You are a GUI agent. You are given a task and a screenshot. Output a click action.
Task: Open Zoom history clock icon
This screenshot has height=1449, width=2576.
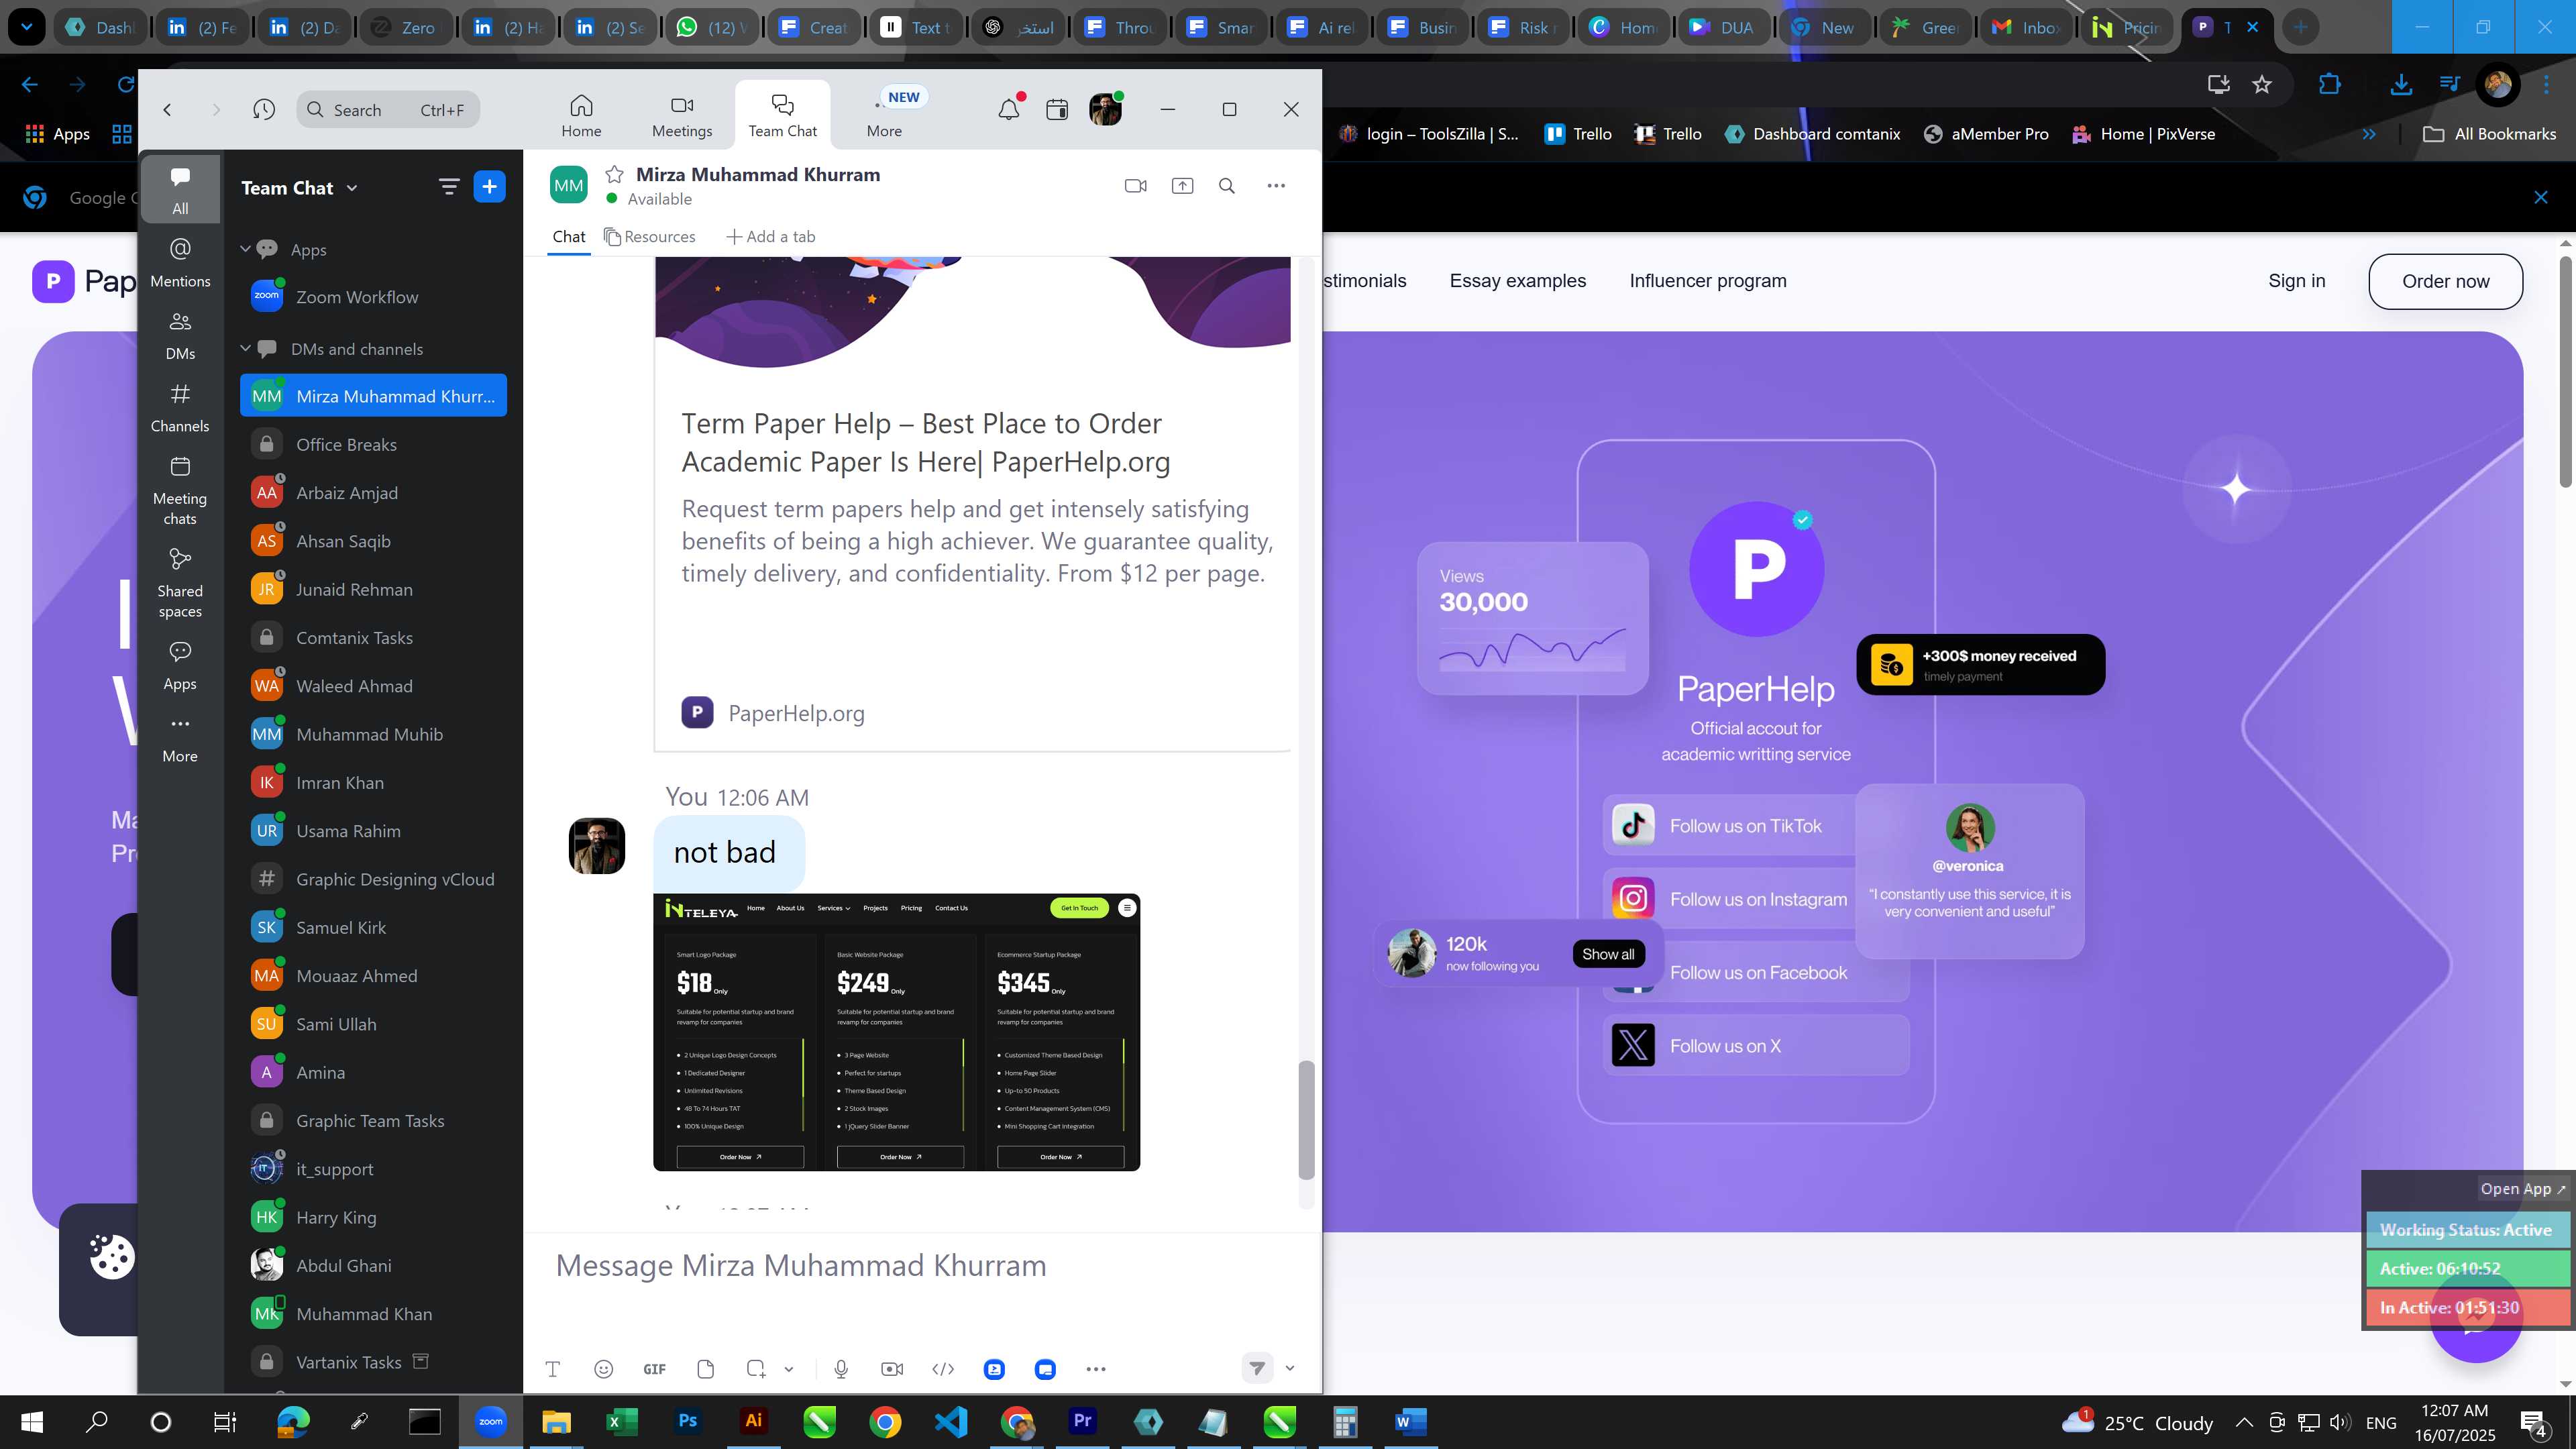pyautogui.click(x=264, y=109)
